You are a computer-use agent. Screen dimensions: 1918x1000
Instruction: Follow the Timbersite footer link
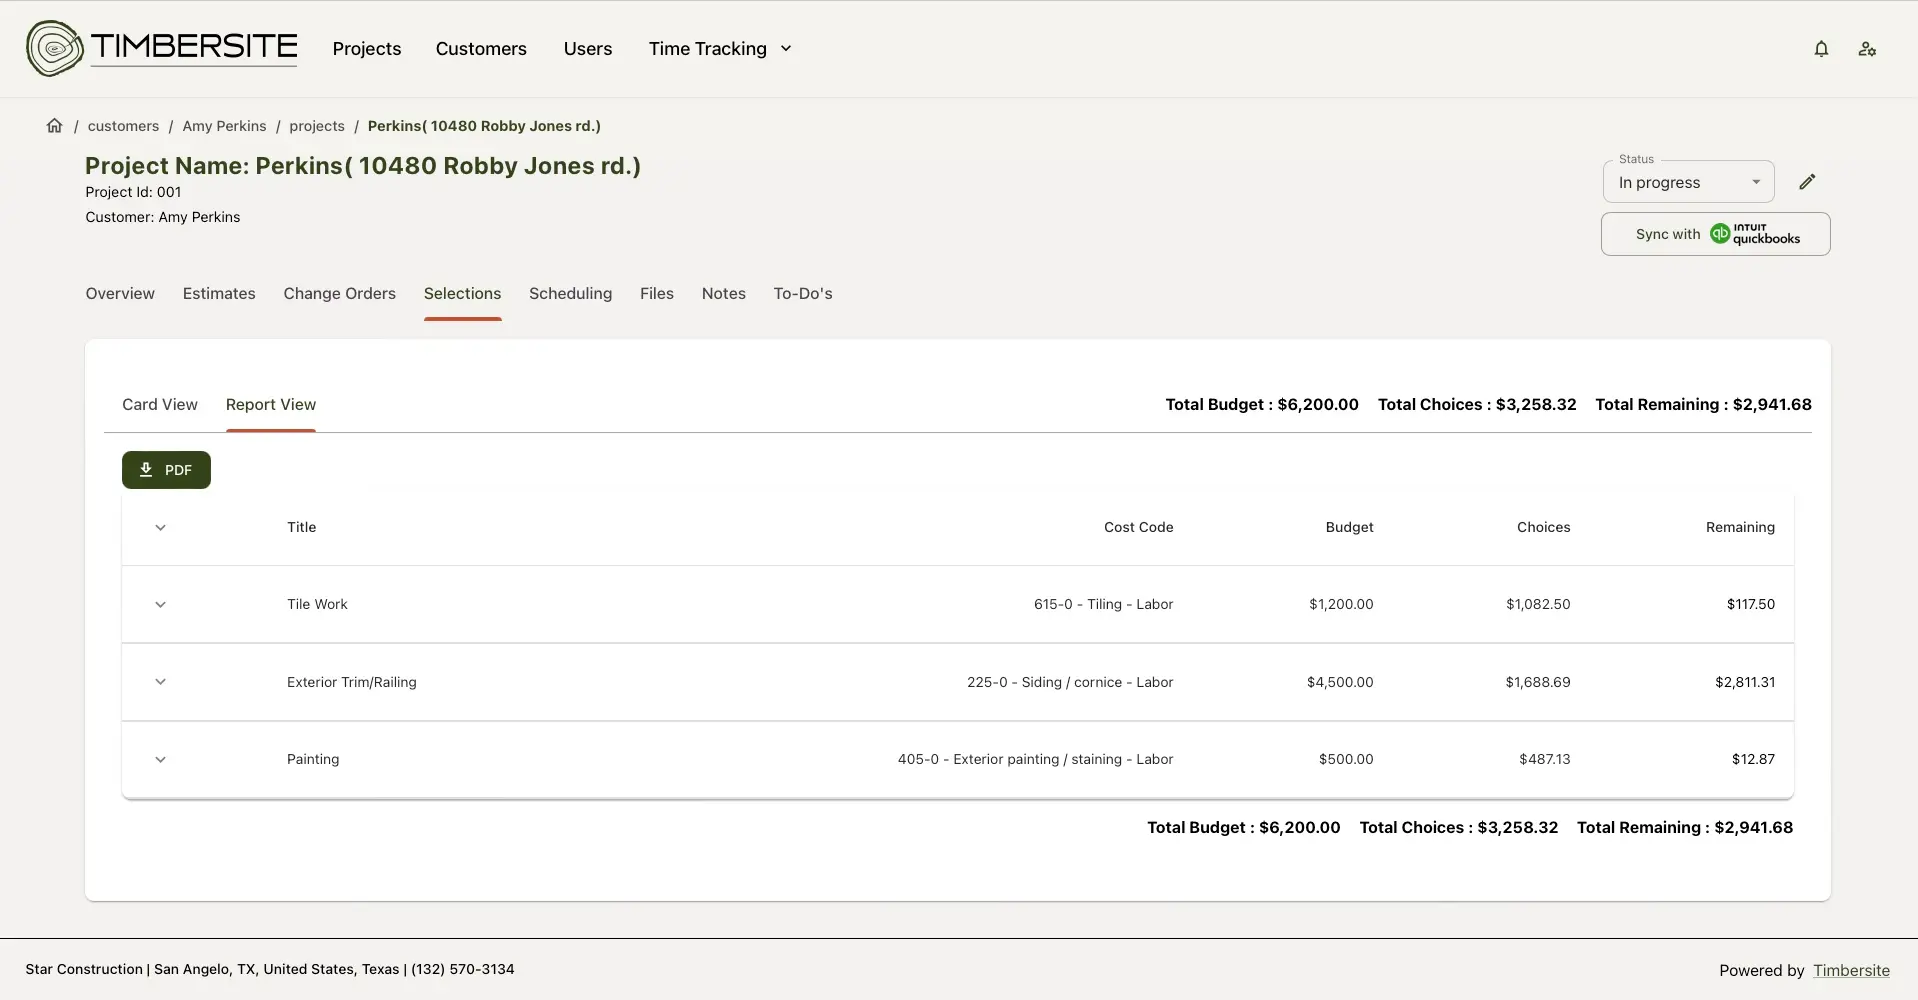click(1851, 970)
